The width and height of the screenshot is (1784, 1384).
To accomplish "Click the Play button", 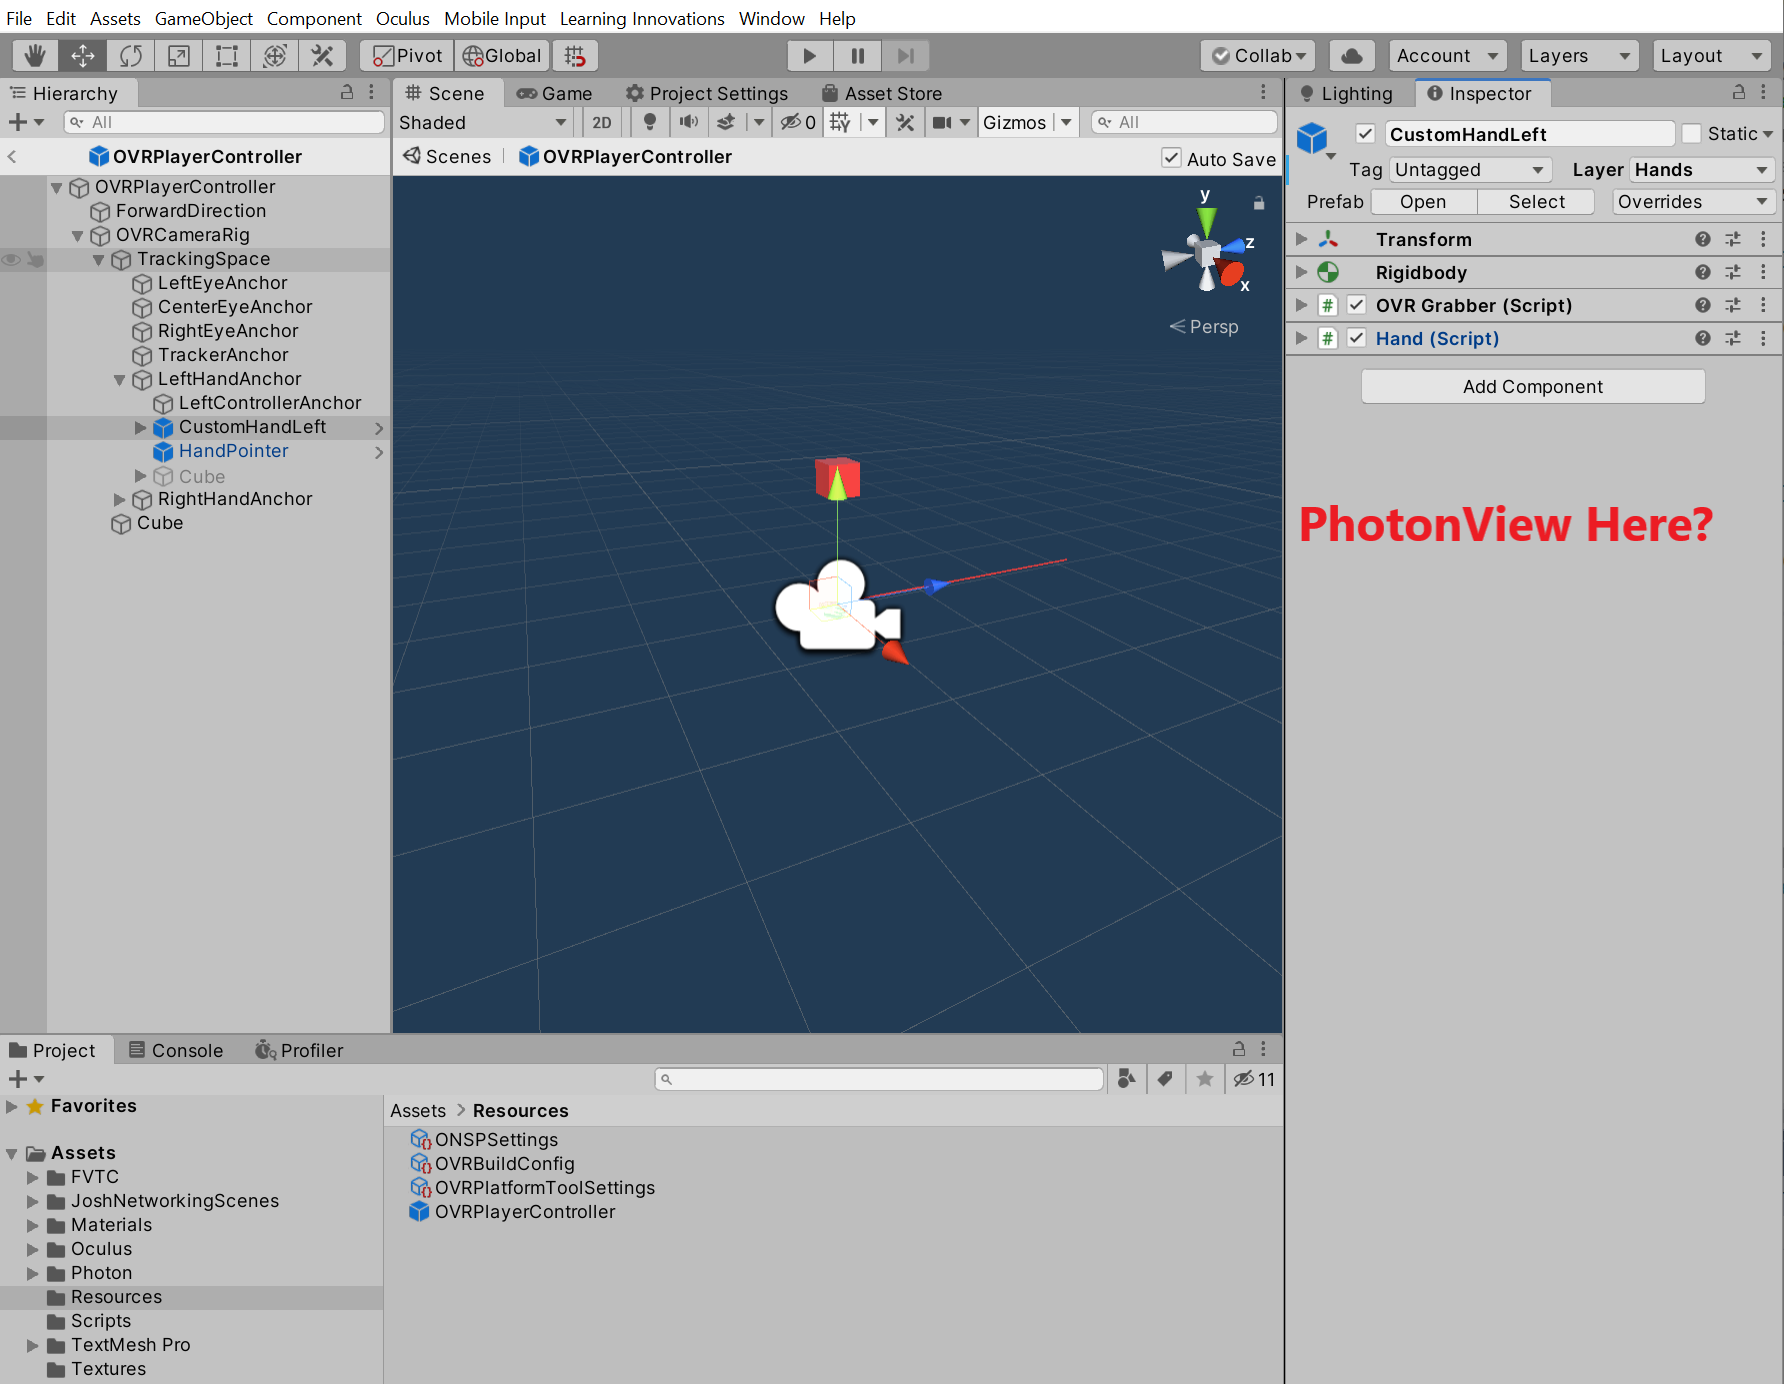I will coord(810,56).
